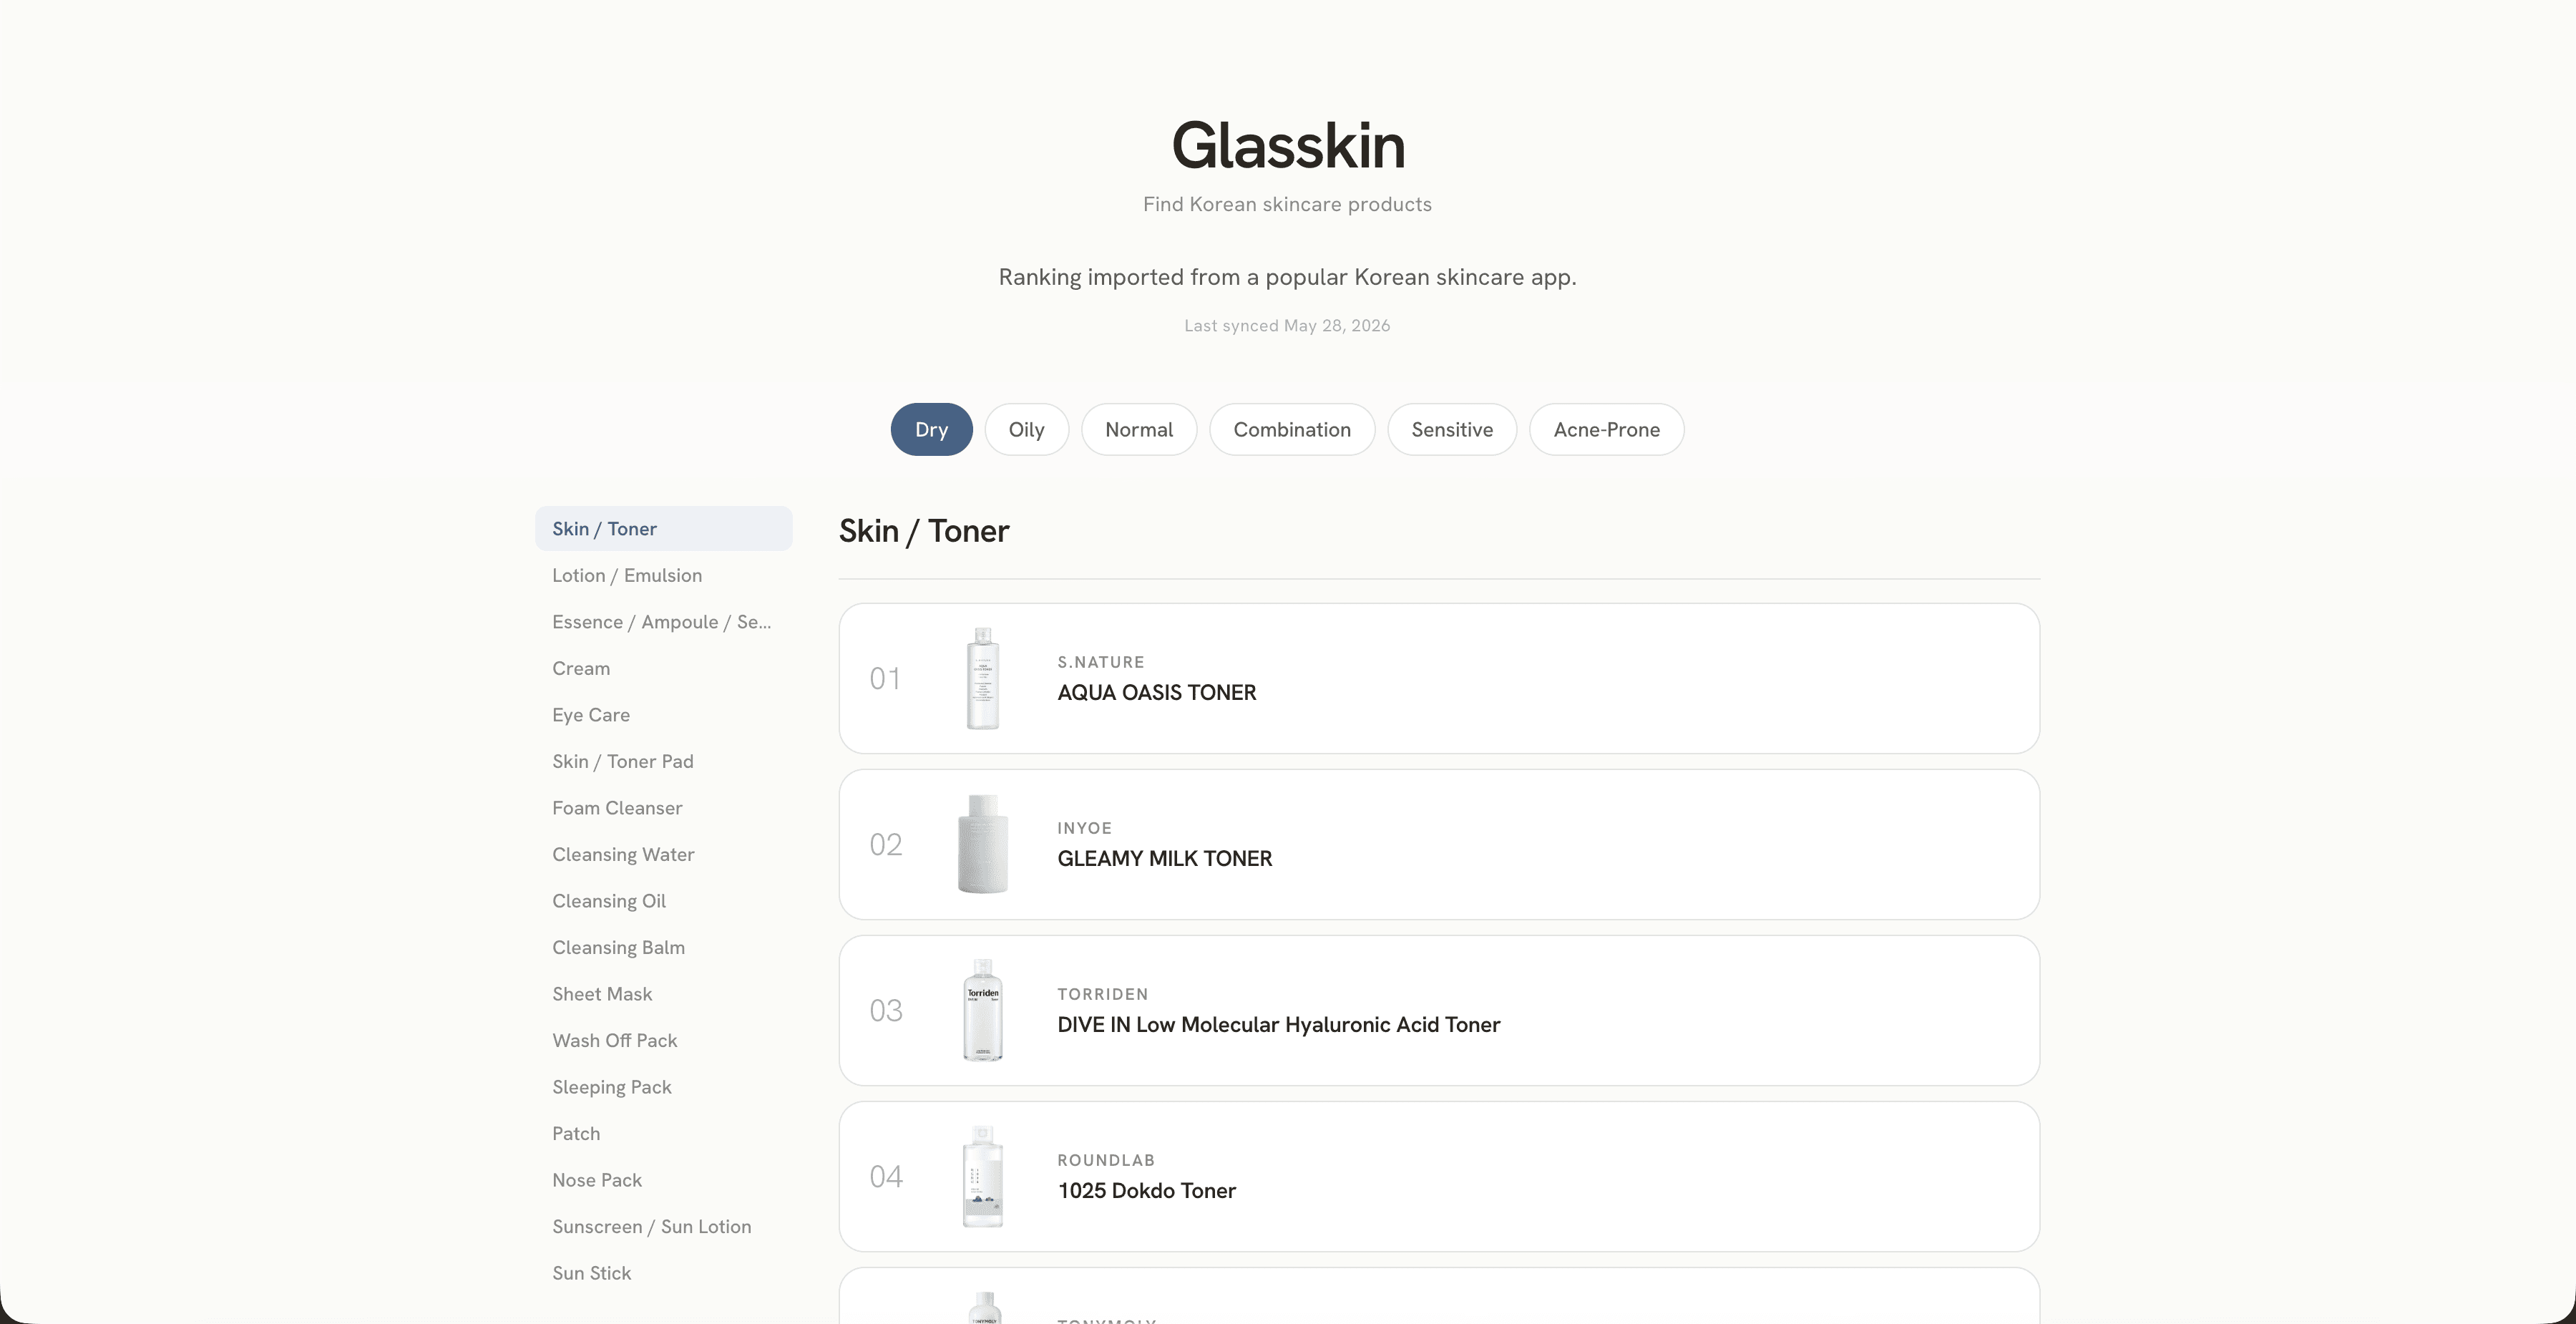Go to the Cleansing Oil category

click(x=664, y=900)
